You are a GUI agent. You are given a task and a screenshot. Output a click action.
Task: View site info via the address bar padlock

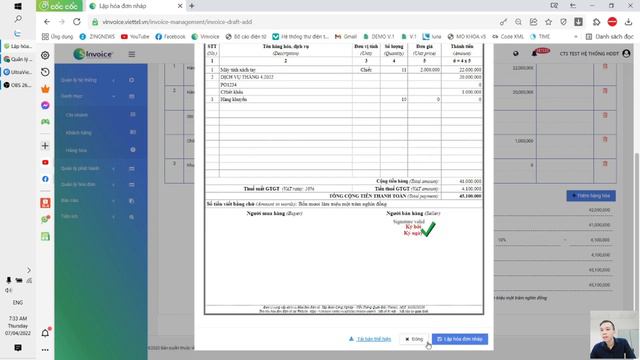pos(95,22)
